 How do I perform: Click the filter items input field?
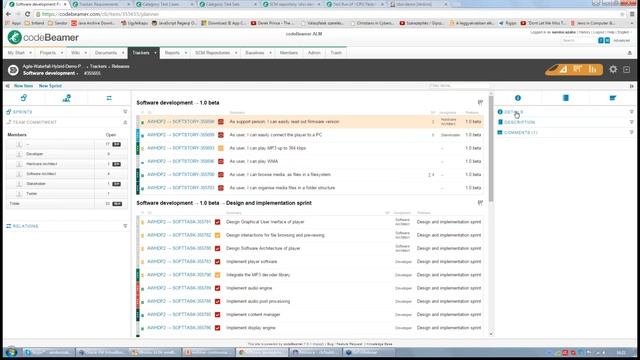(x=458, y=86)
